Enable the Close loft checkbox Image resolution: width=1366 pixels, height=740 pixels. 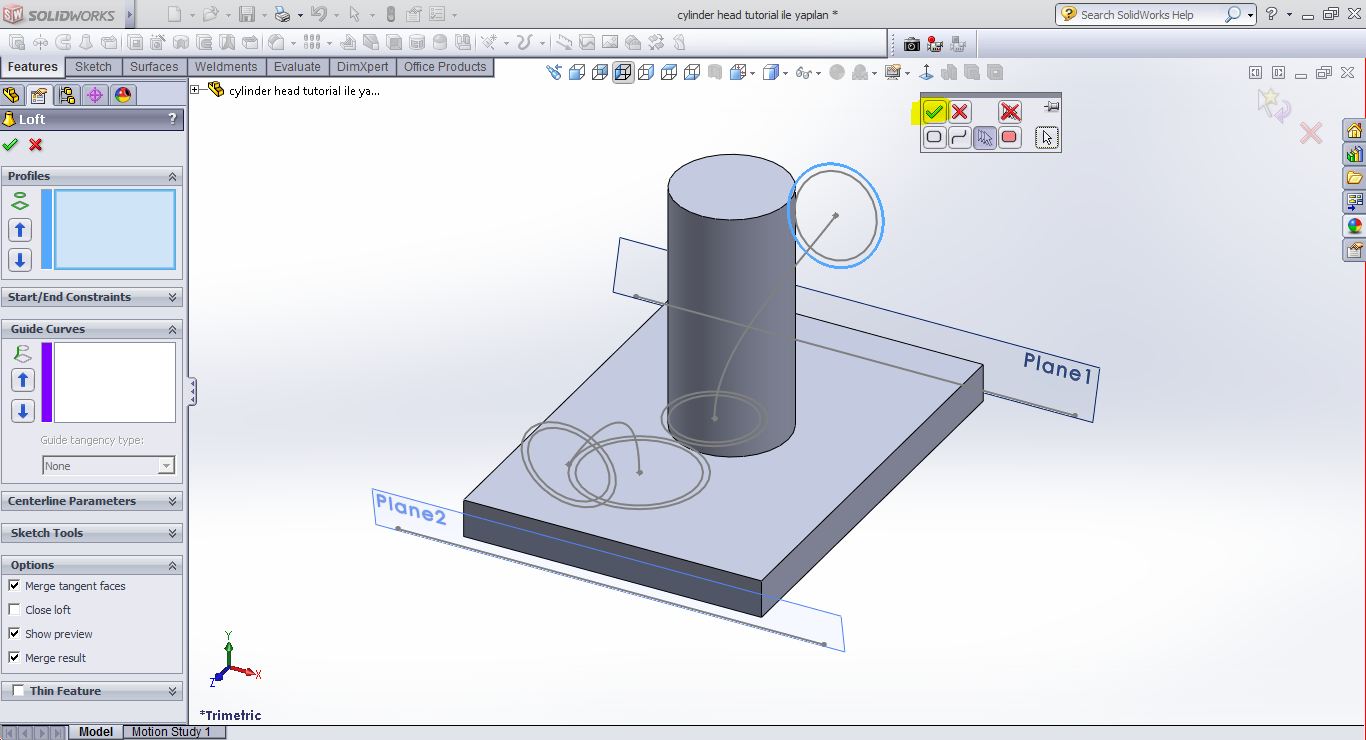point(14,610)
